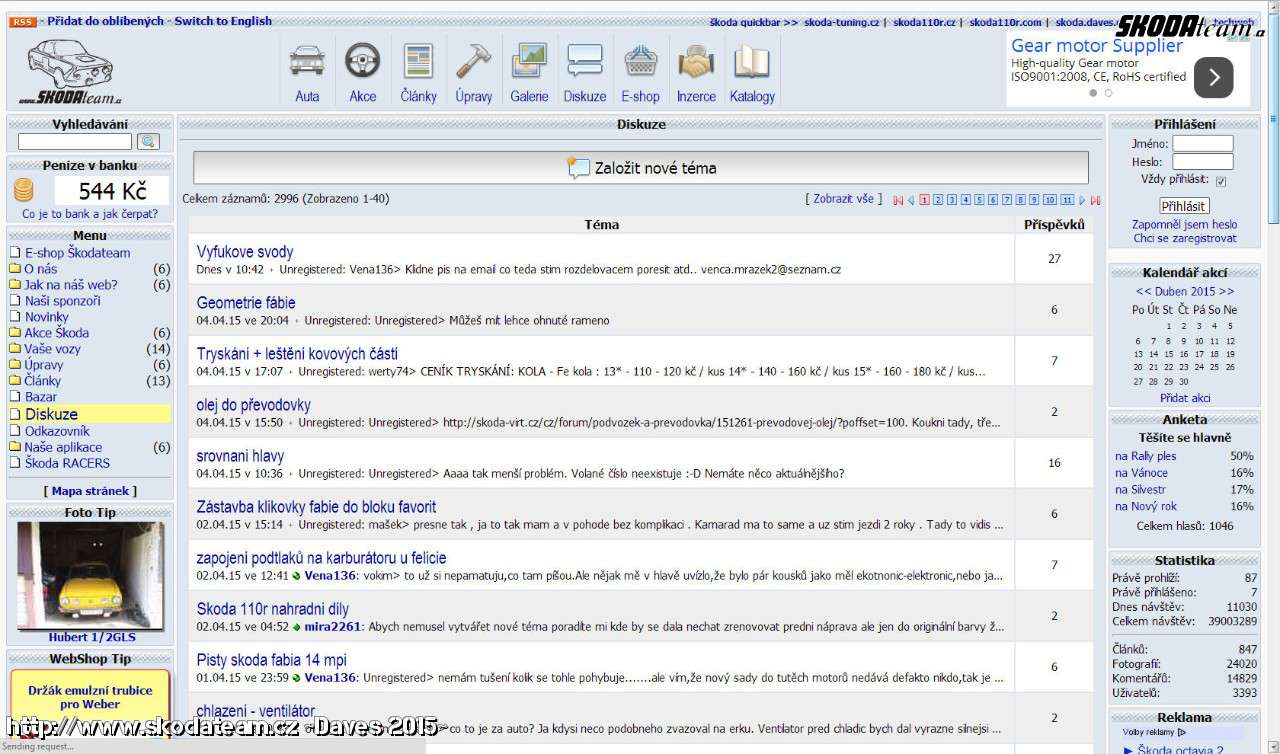The image size is (1280, 754).
Task: Go to first page of topics
Action: pos(898,200)
